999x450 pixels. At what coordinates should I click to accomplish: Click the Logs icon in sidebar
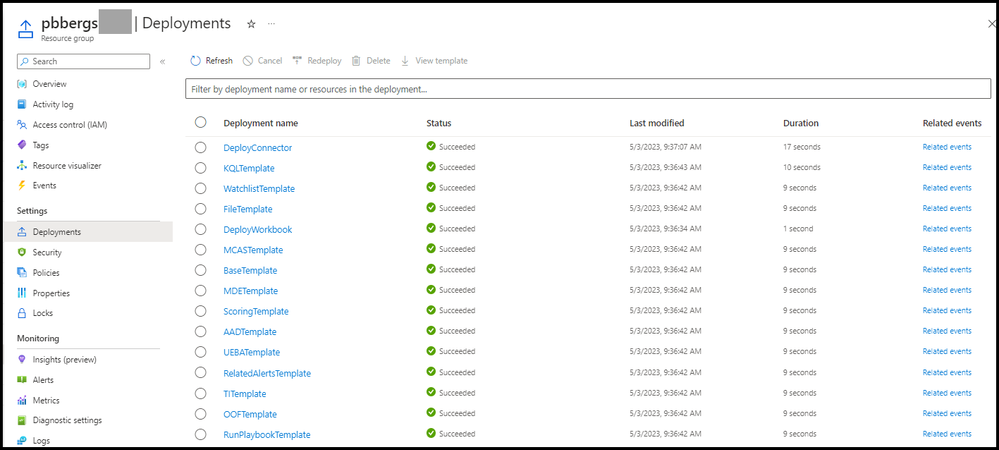[x=22, y=440]
